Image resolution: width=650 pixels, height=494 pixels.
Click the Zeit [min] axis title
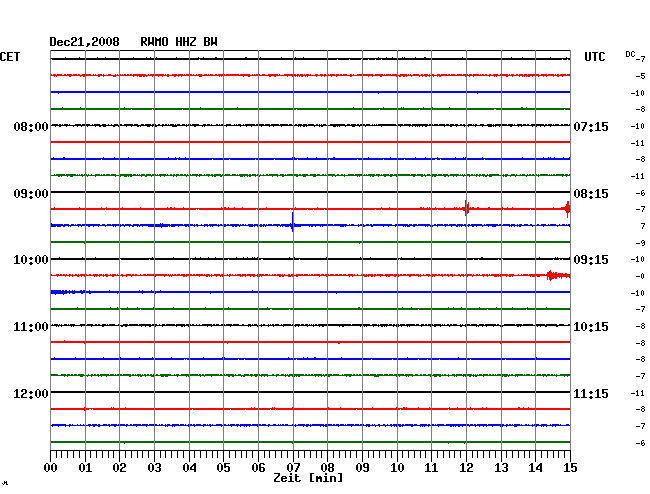pyautogui.click(x=308, y=478)
